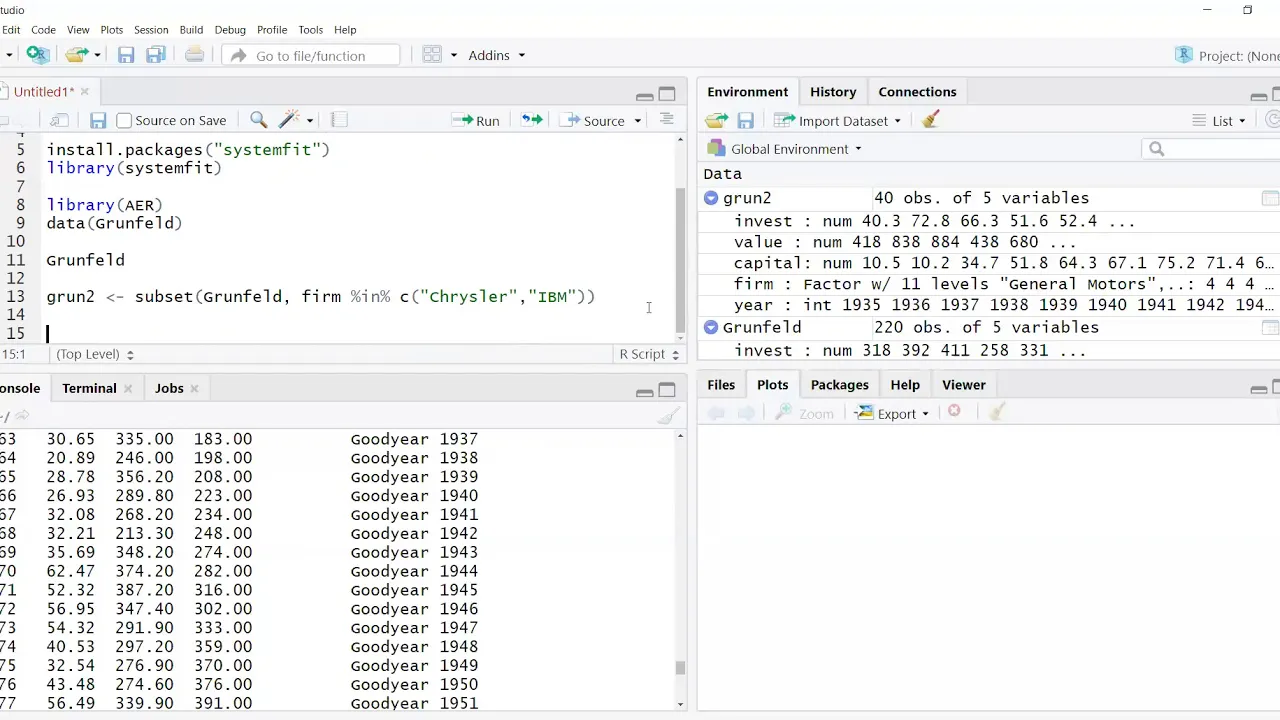Open the Profile menu
The image size is (1280, 720).
point(272,29)
